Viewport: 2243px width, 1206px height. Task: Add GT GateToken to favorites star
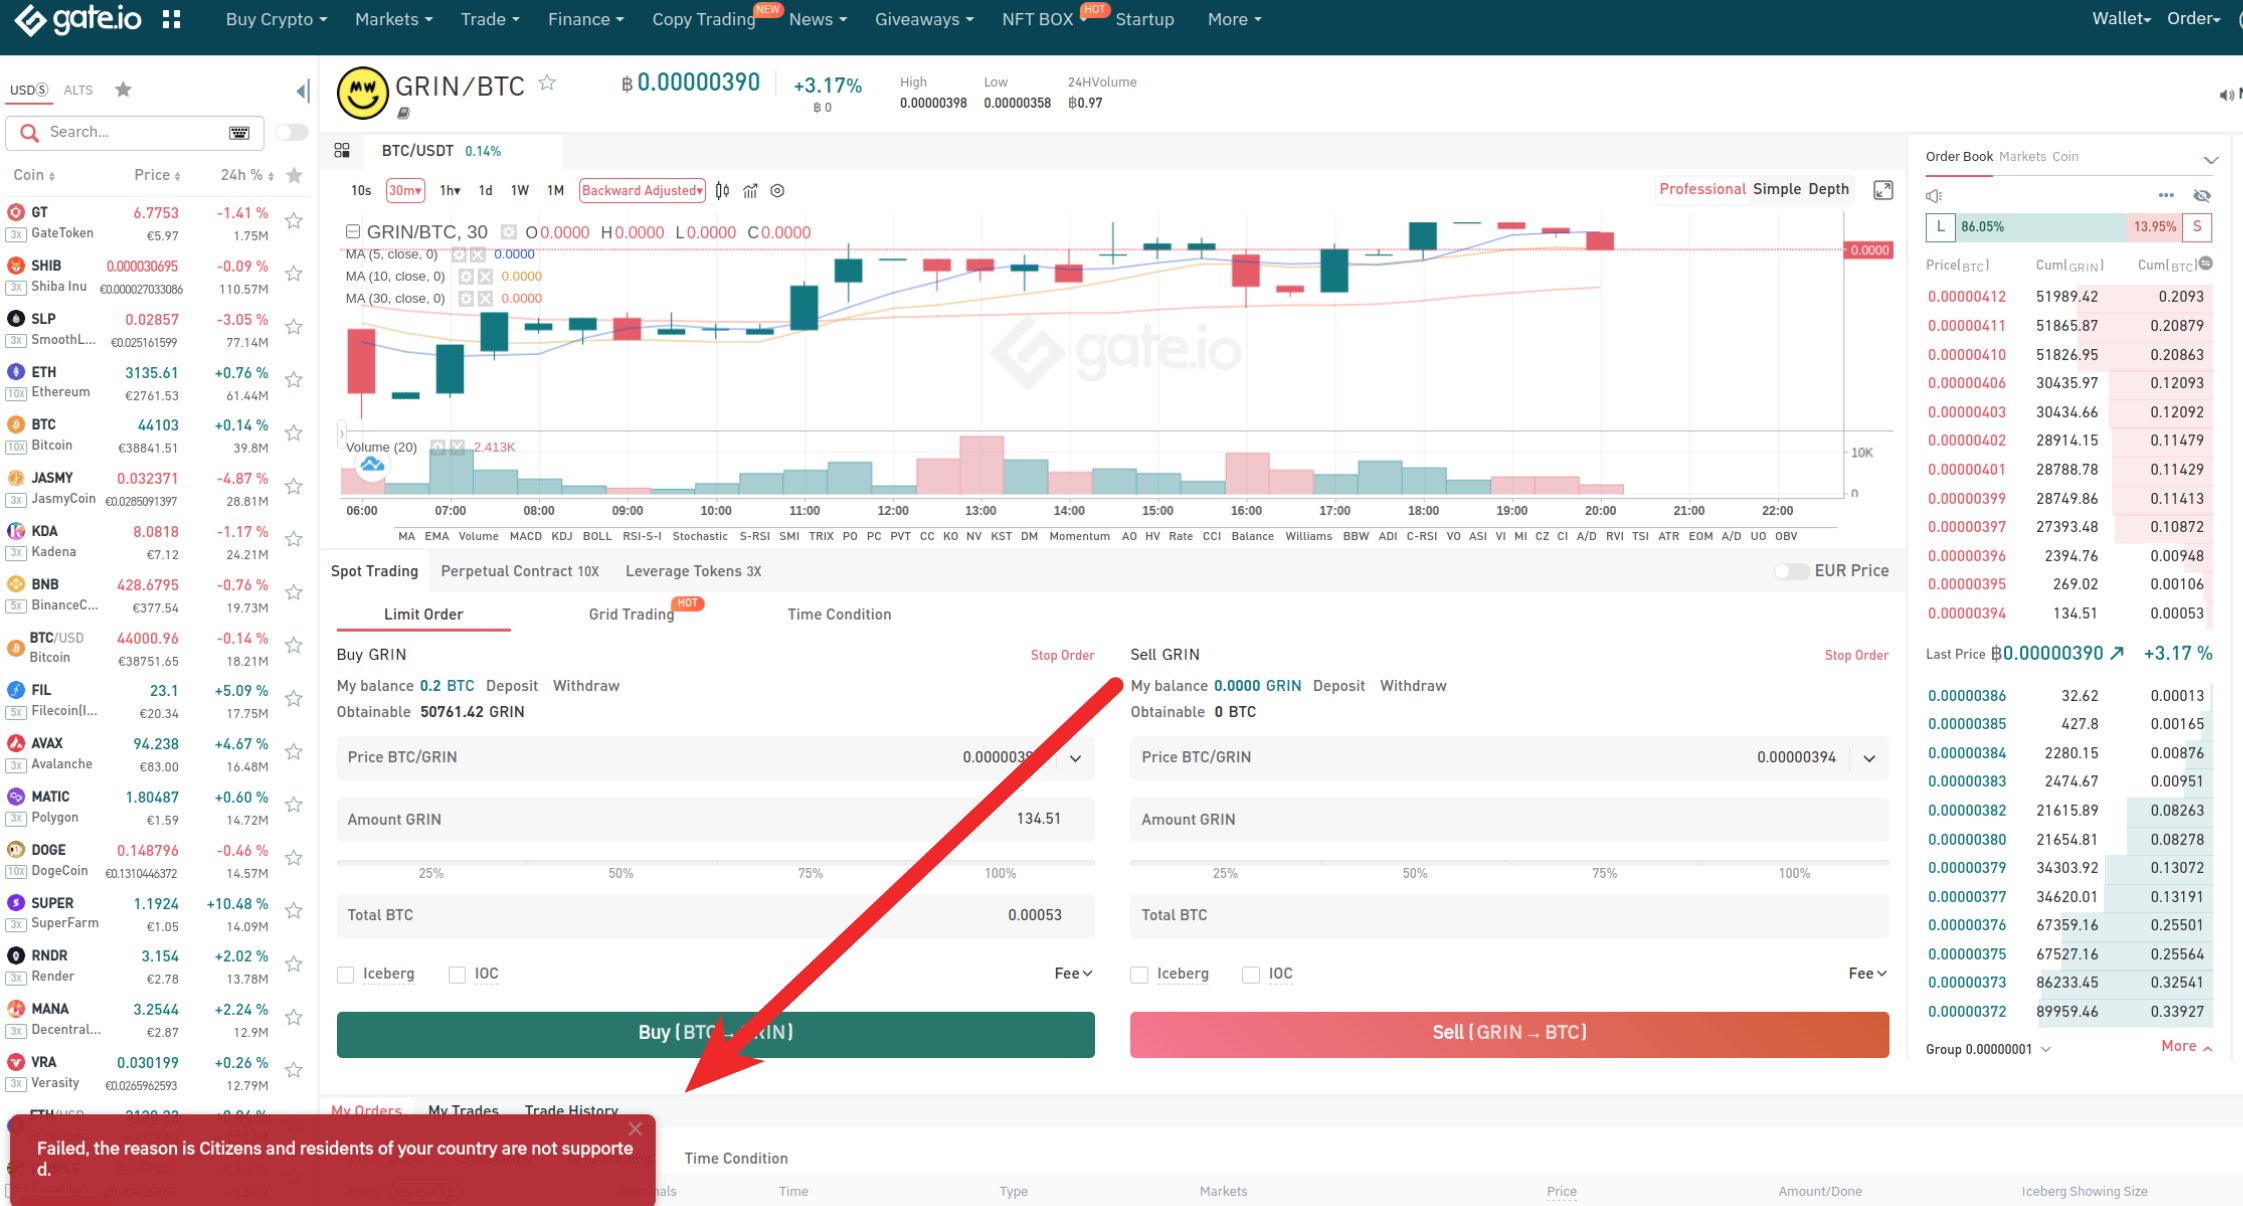point(294,221)
